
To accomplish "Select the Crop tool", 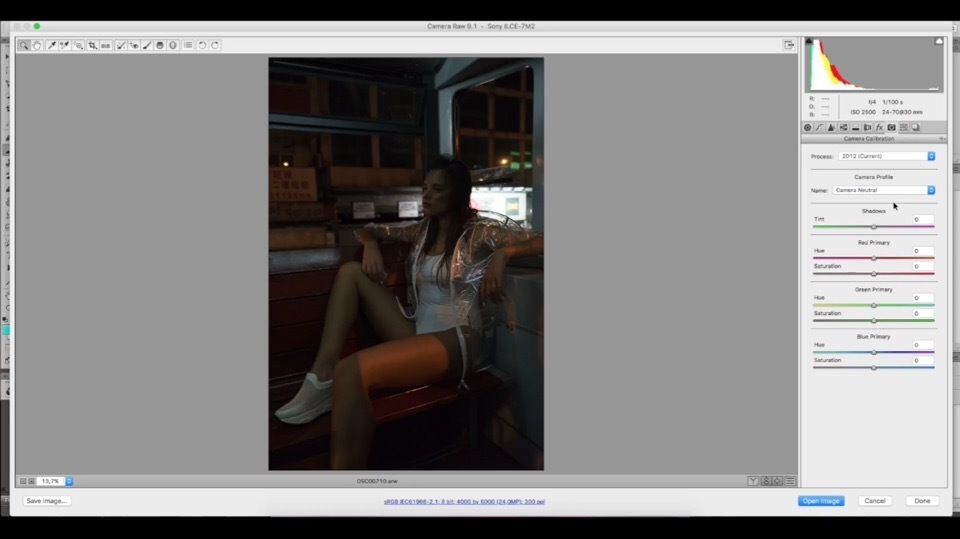I will 92,45.
